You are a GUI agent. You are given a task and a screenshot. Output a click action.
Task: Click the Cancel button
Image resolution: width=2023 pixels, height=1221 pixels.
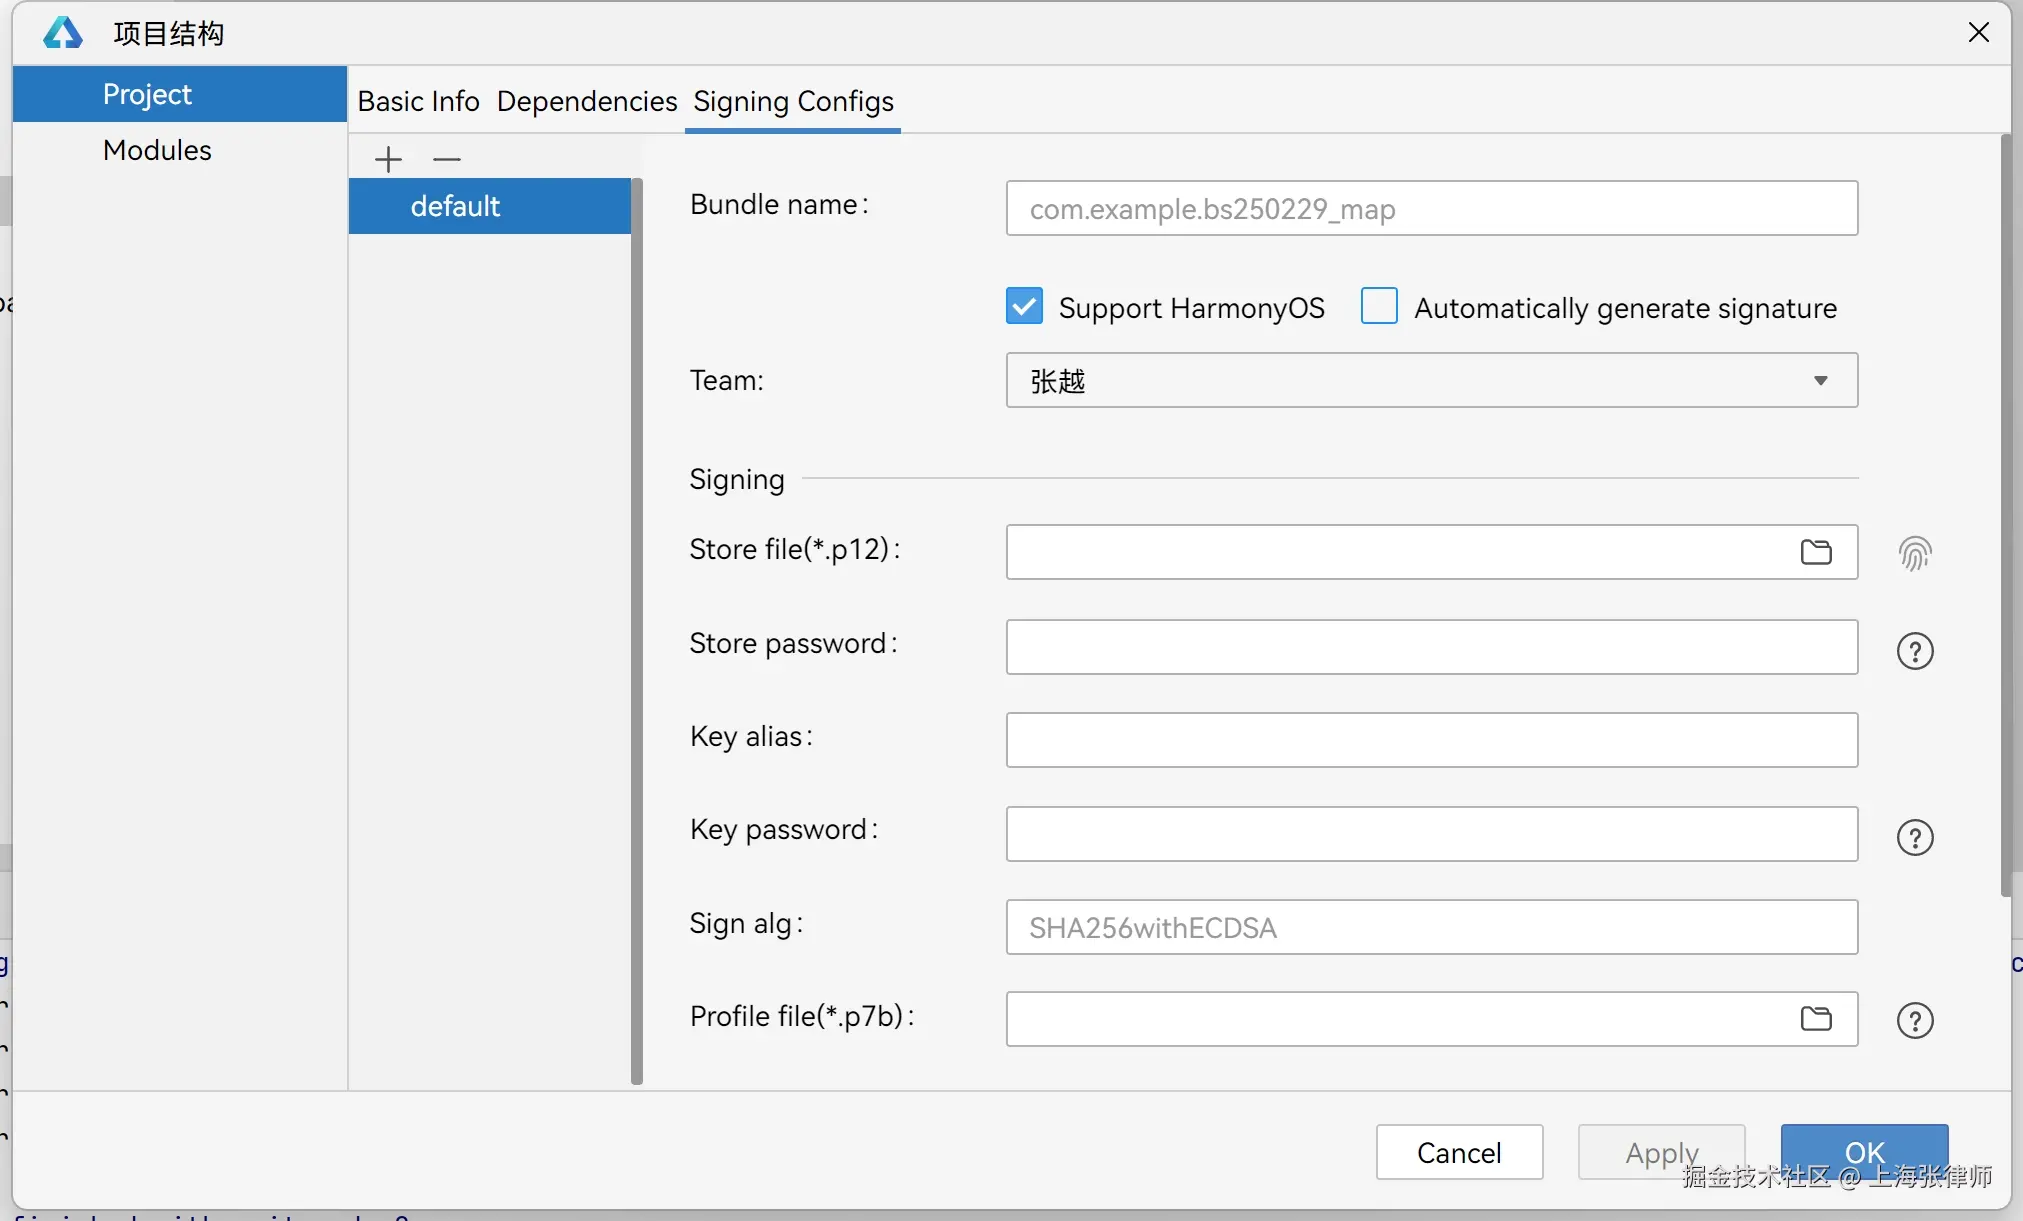[x=1458, y=1152]
